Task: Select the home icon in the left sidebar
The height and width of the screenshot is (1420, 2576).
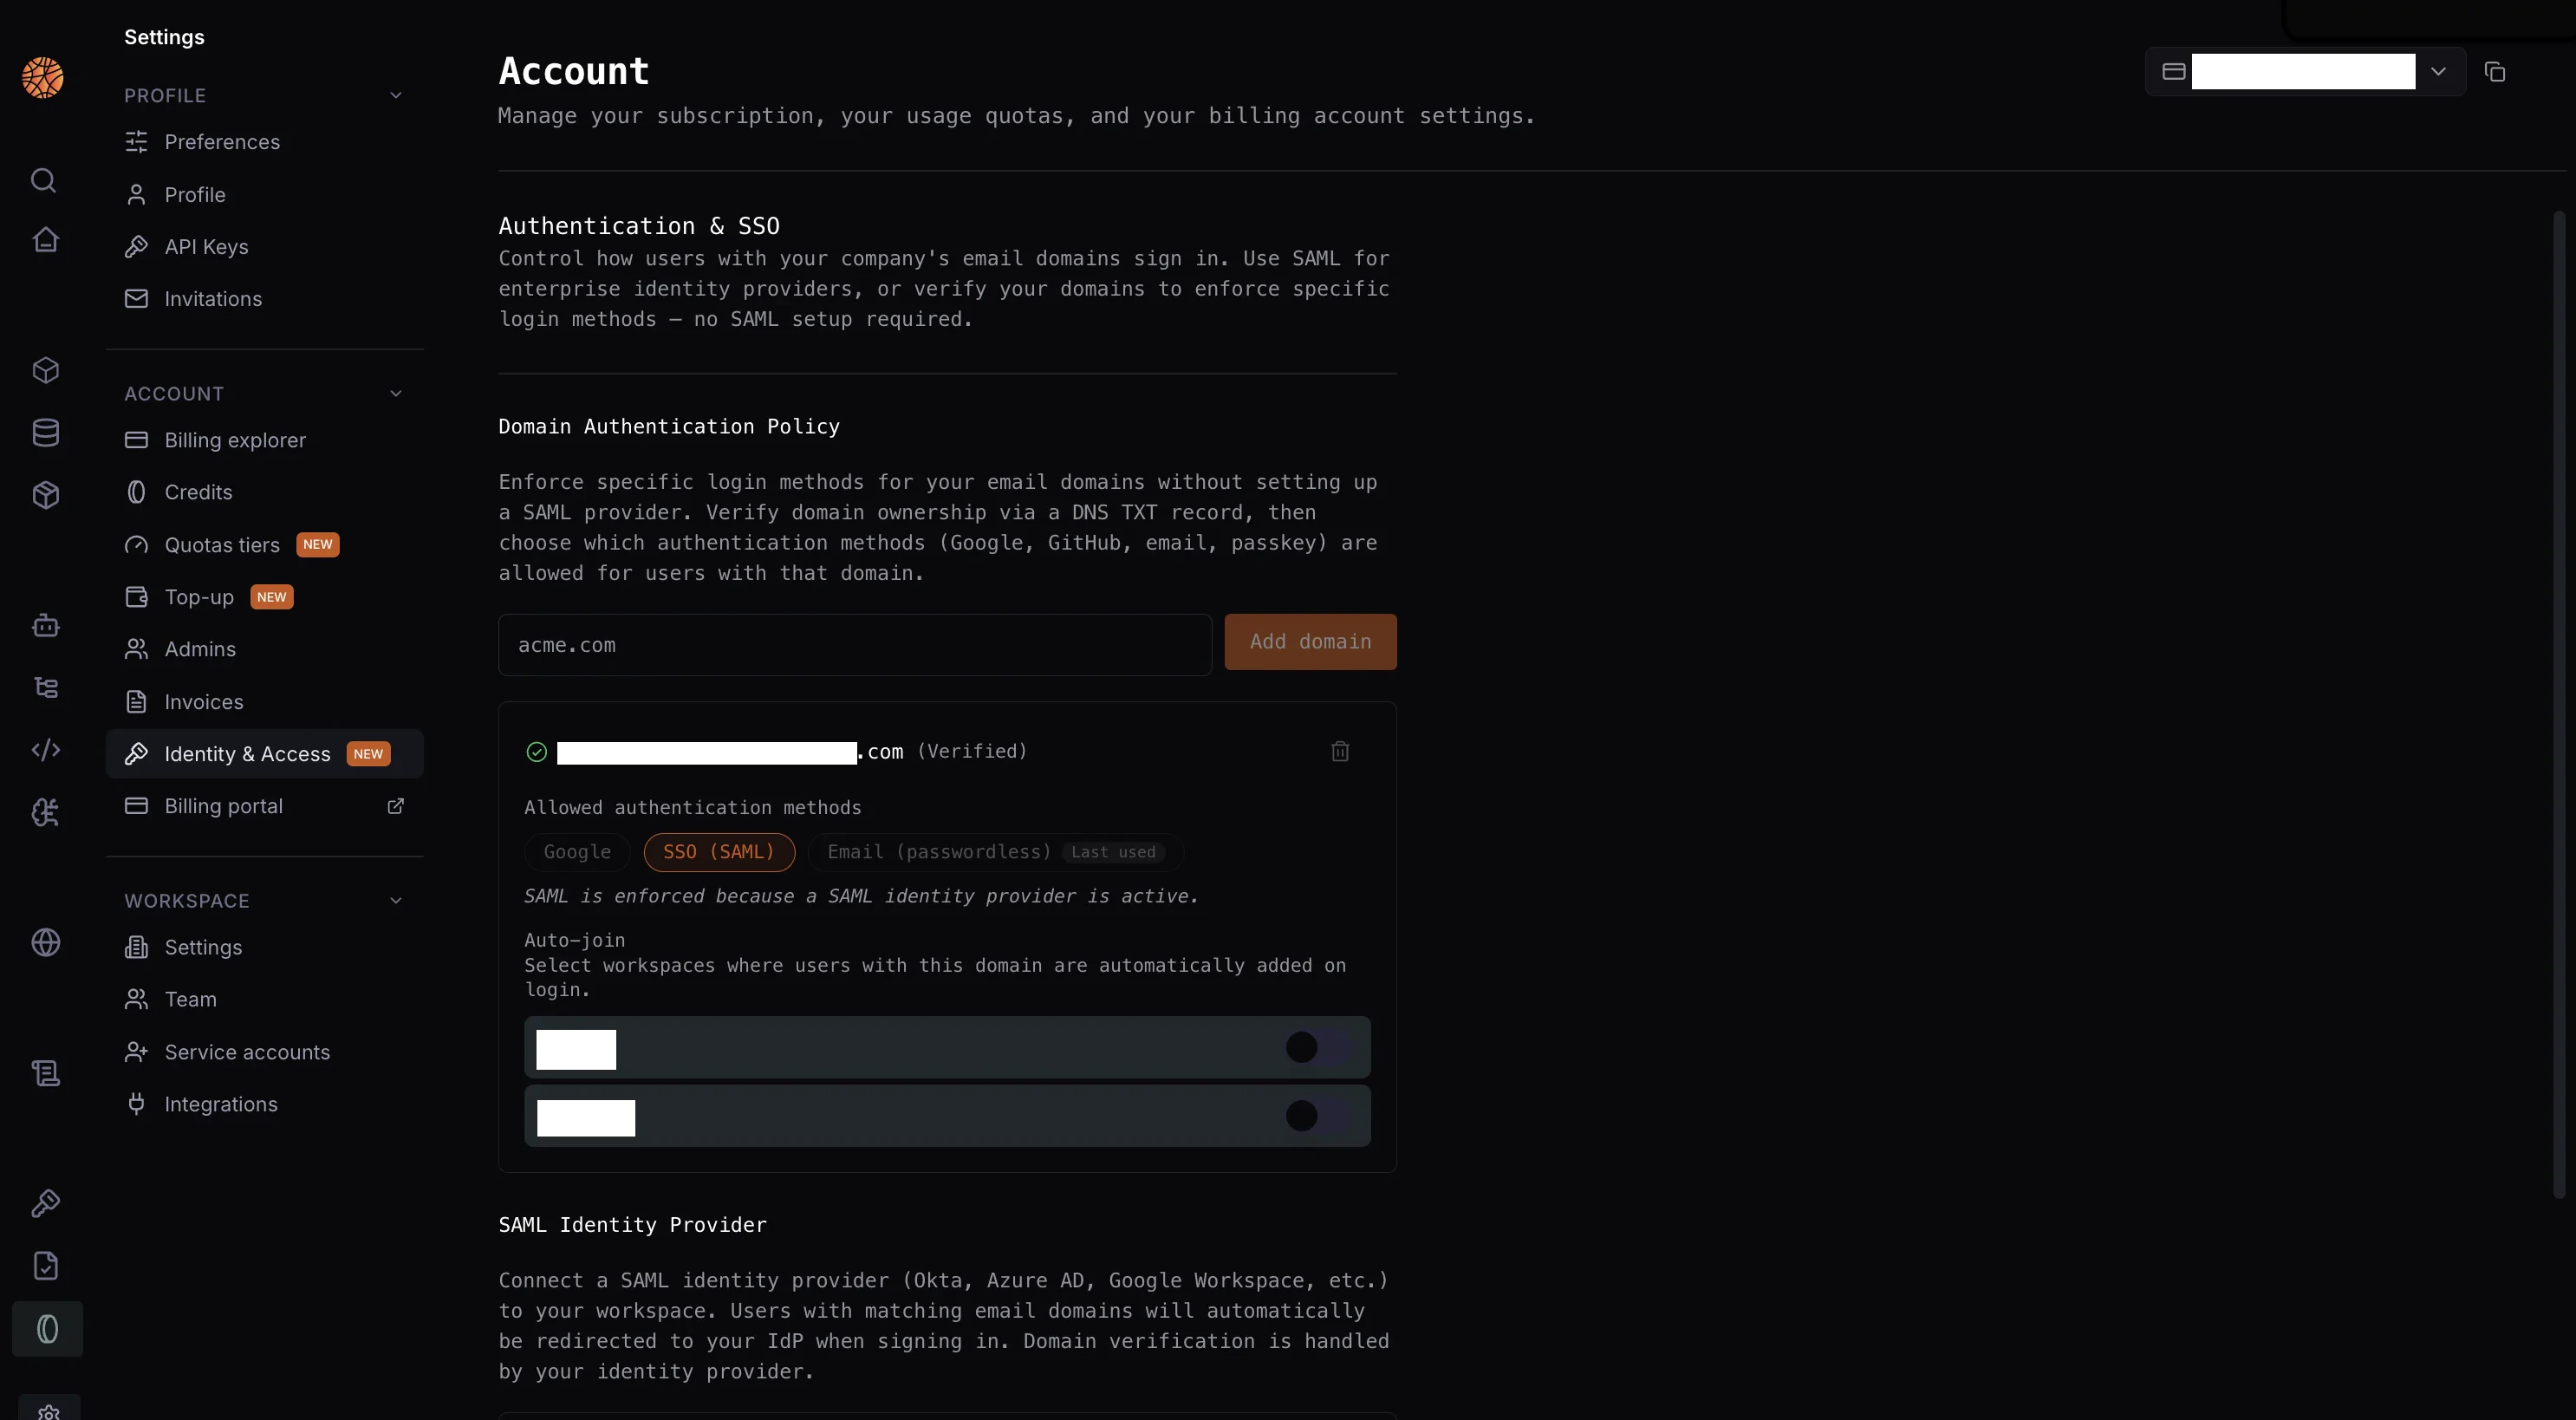Action: pos(45,240)
